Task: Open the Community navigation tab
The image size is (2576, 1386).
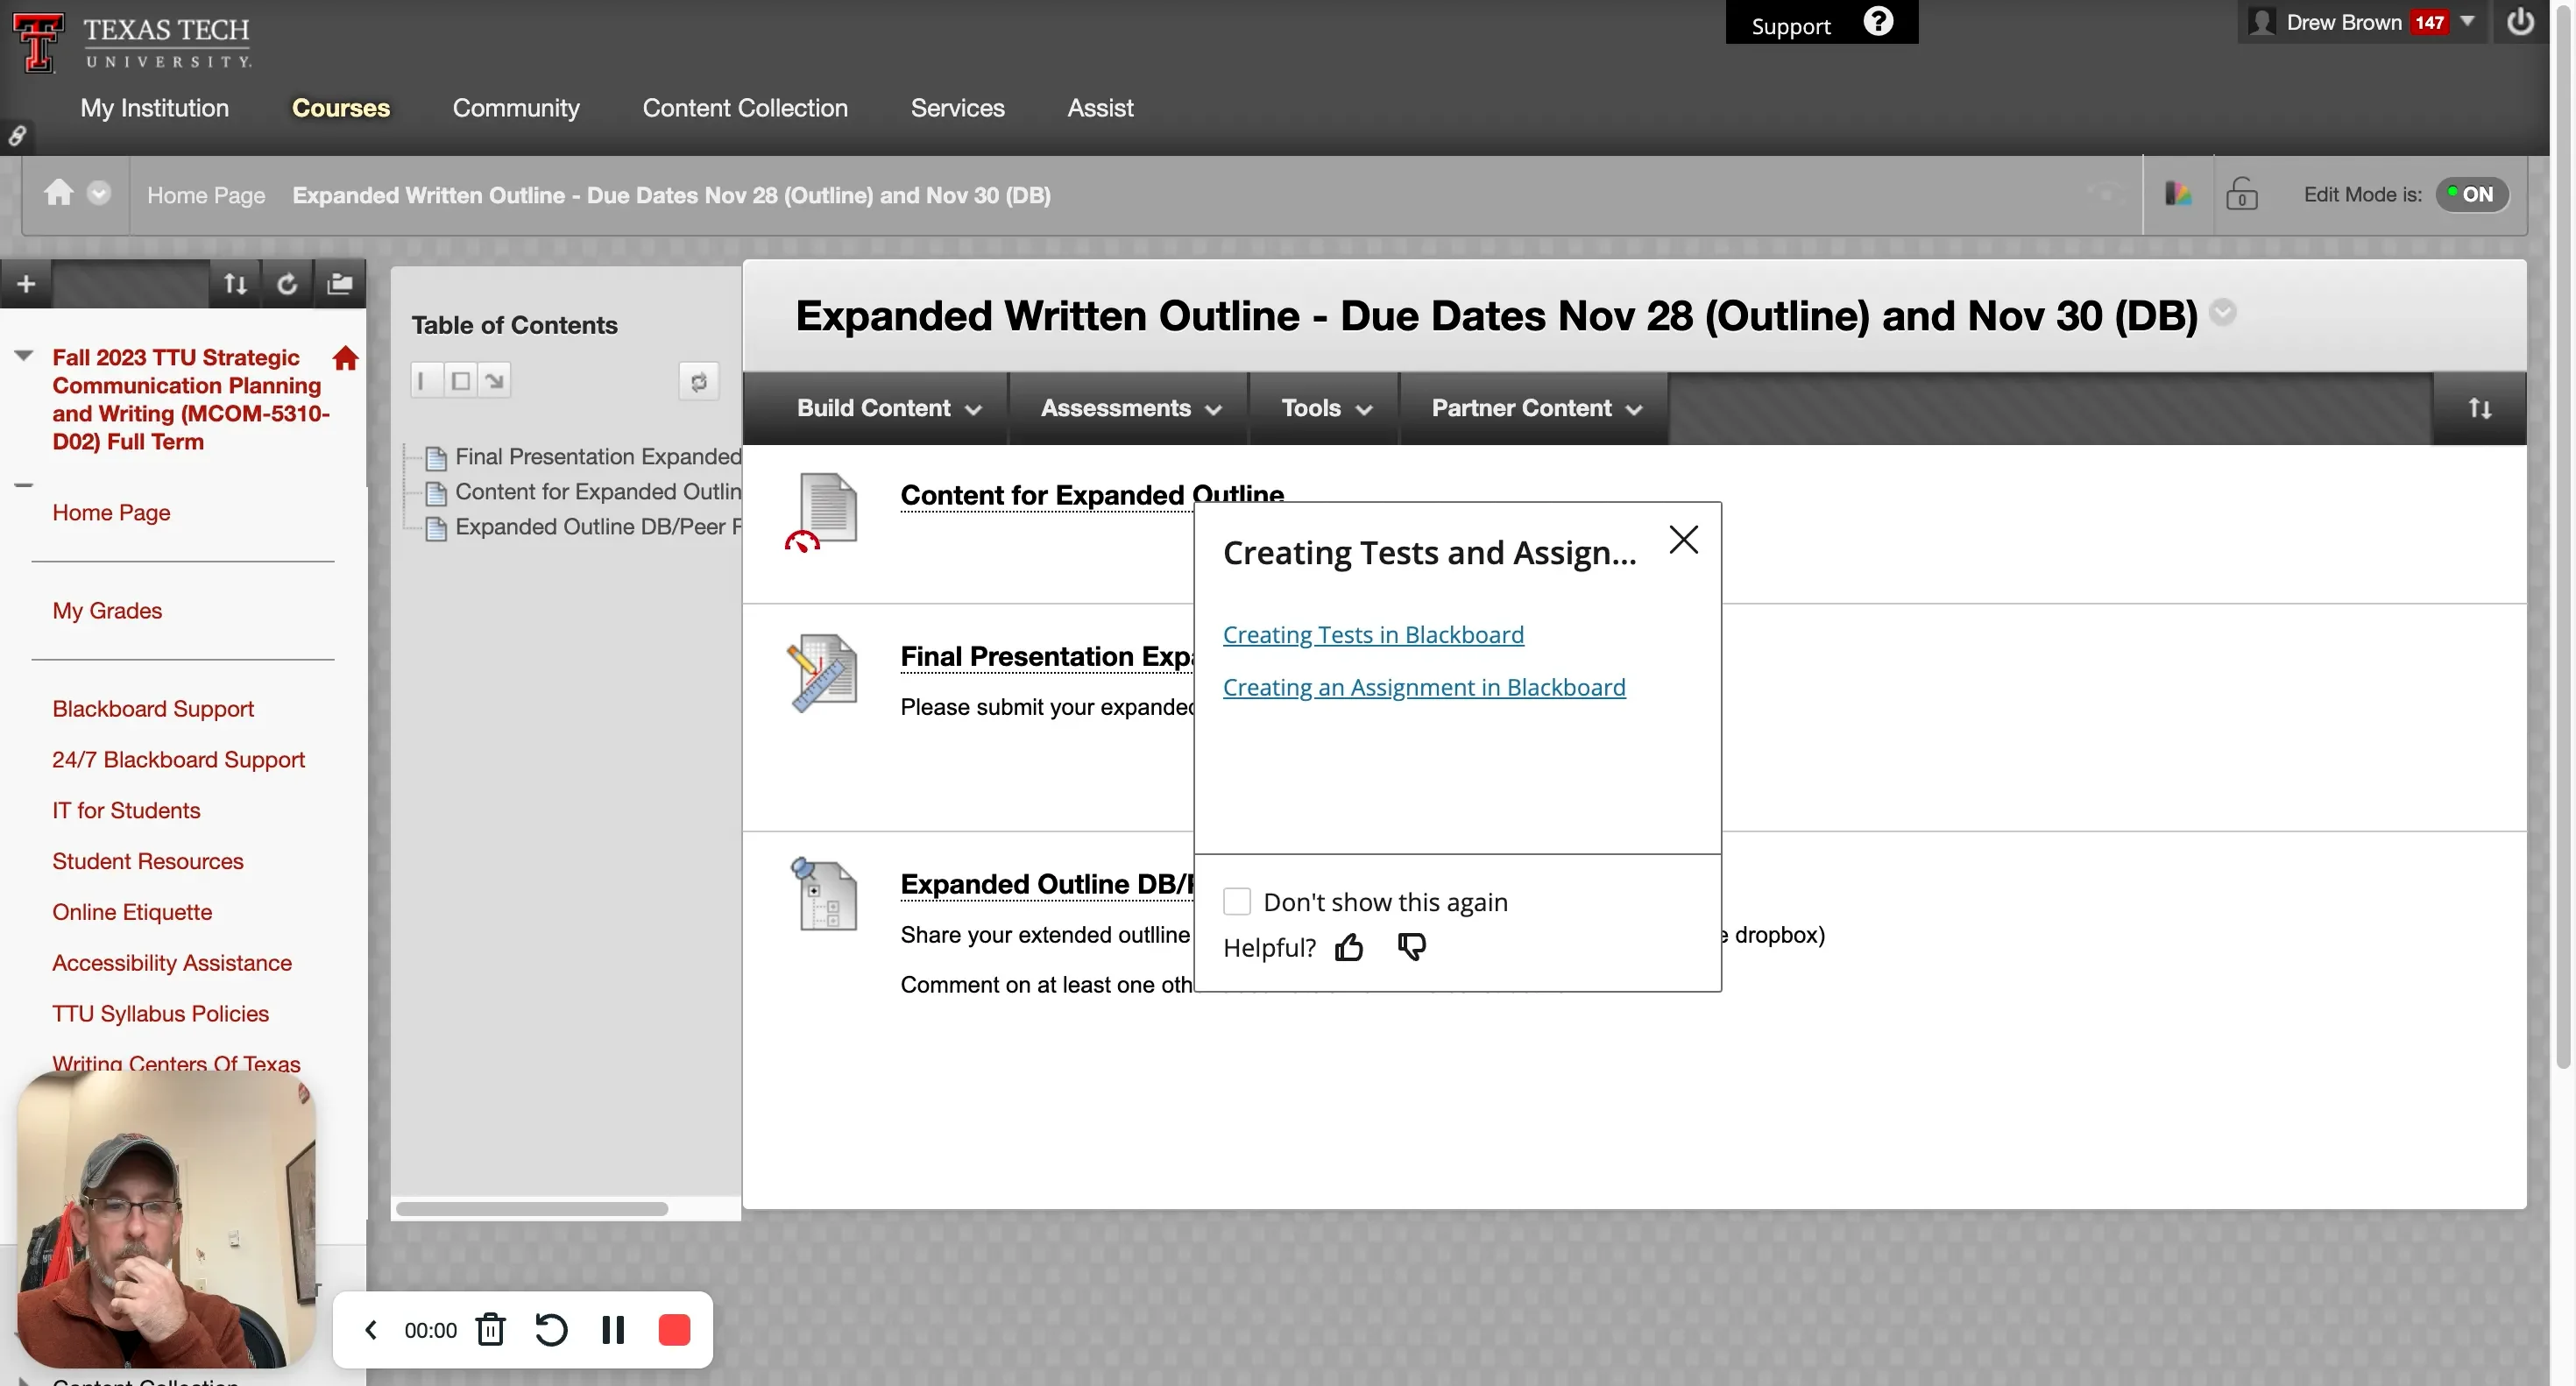Action: [x=516, y=107]
